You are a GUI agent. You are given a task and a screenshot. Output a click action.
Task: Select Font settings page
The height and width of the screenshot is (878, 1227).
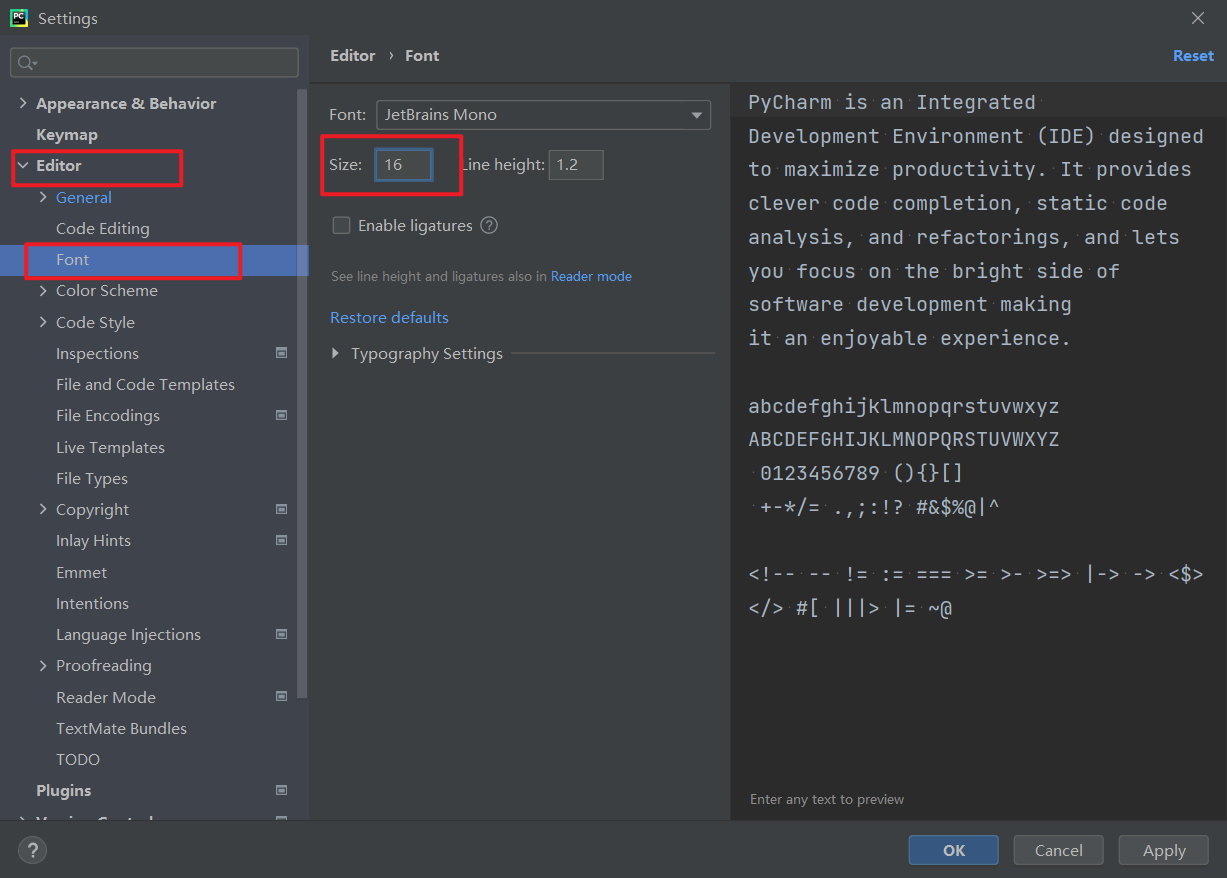click(x=73, y=259)
